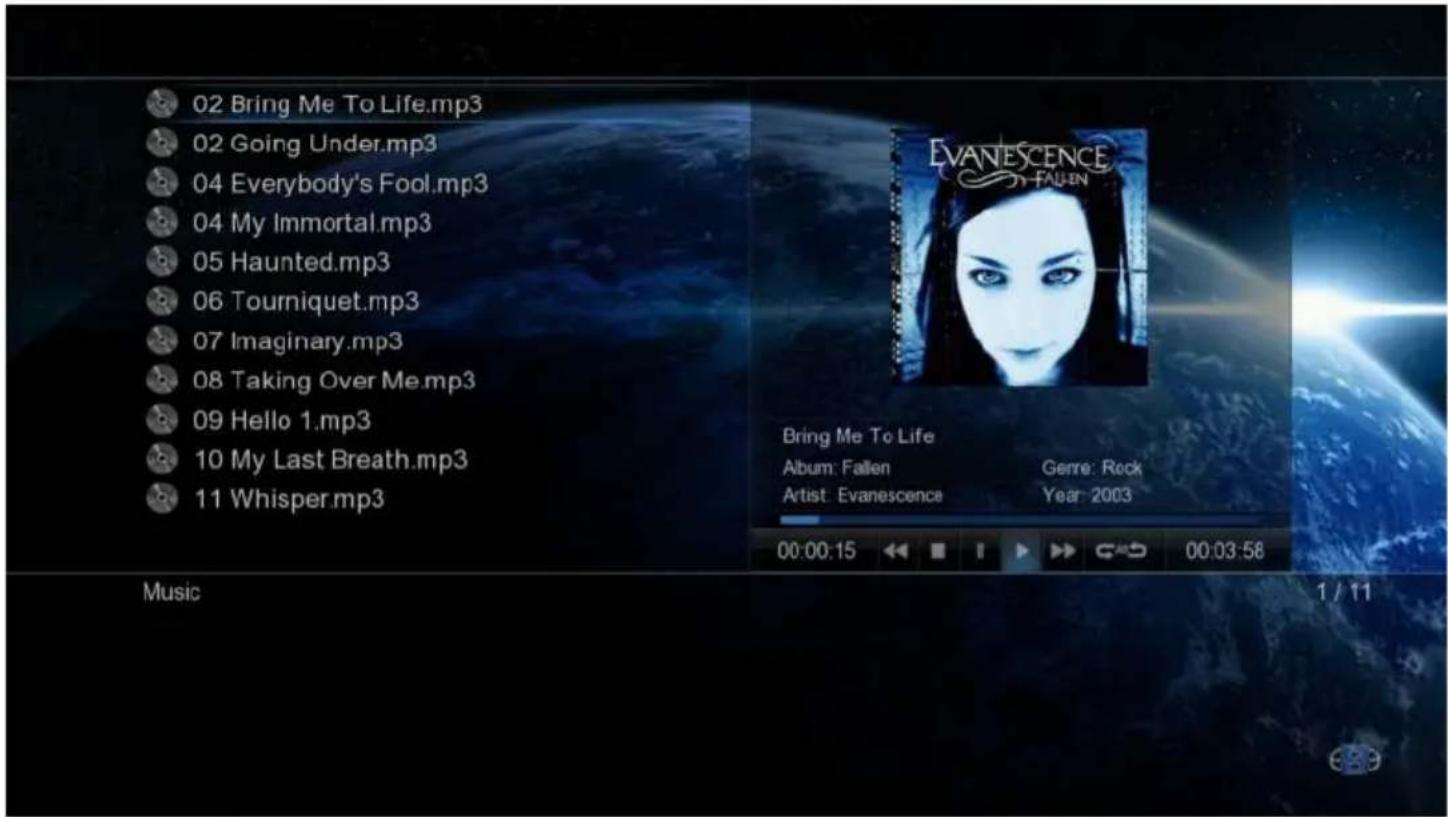The width and height of the screenshot is (1448, 817).
Task: Click the Album: Fallen info line
Action: tap(836, 467)
